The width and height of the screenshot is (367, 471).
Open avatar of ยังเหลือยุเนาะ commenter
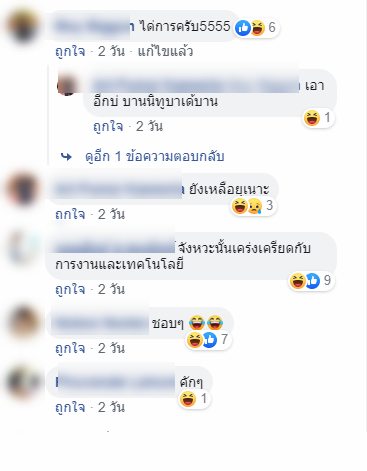tap(23, 189)
